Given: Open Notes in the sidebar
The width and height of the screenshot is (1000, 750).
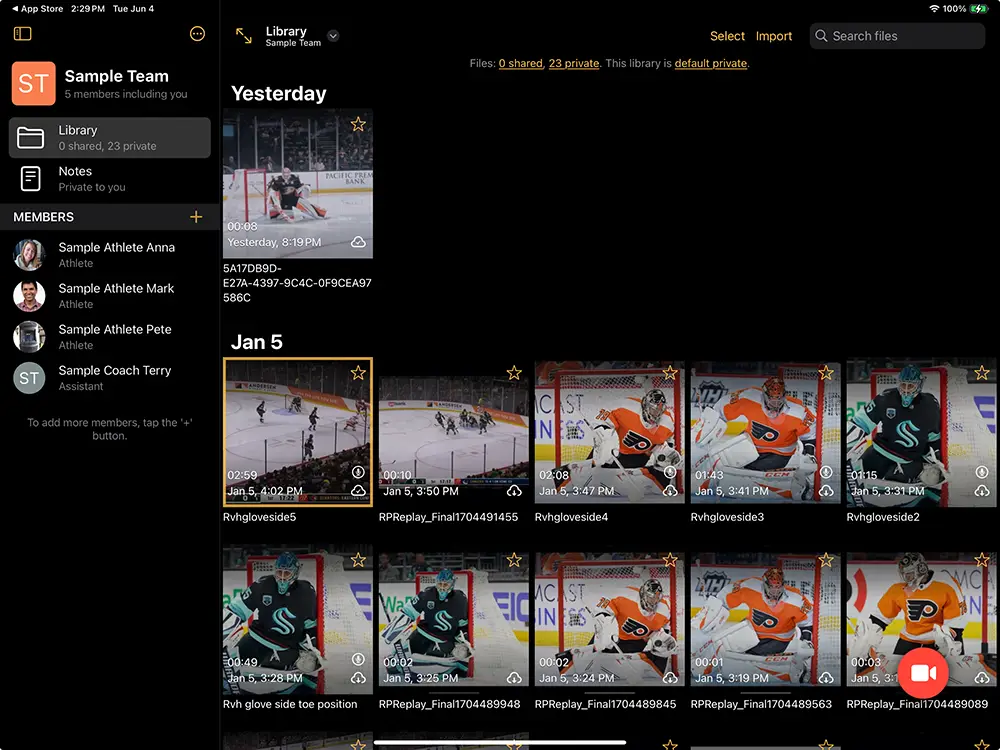Looking at the screenshot, I should pos(110,179).
